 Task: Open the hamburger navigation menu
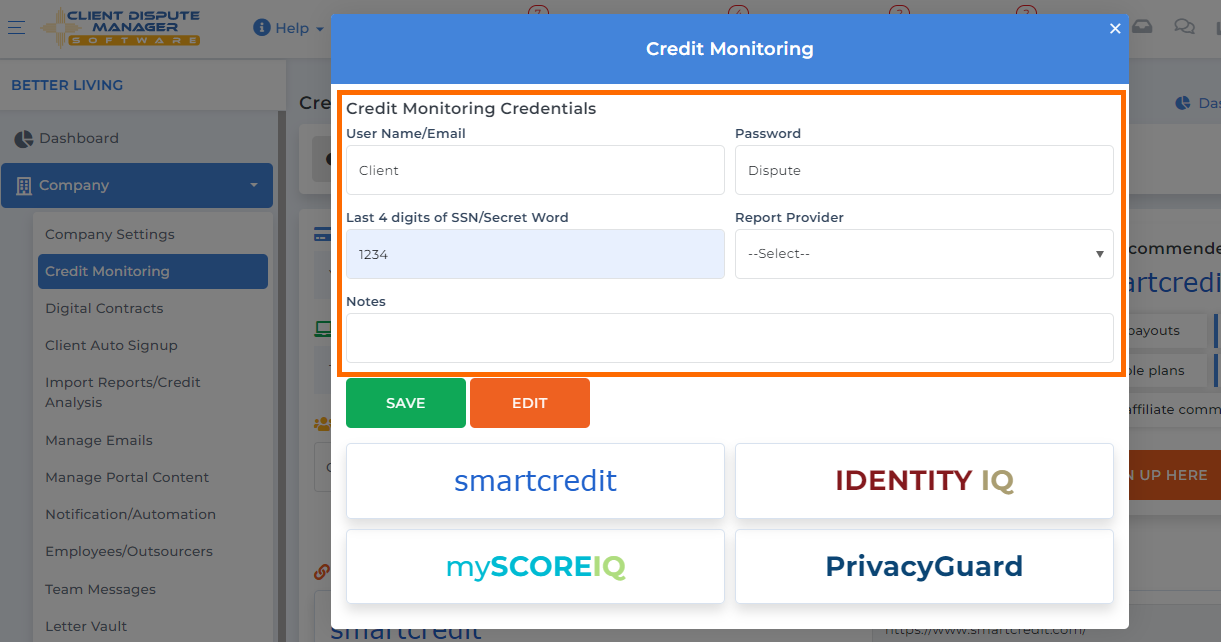click(17, 27)
